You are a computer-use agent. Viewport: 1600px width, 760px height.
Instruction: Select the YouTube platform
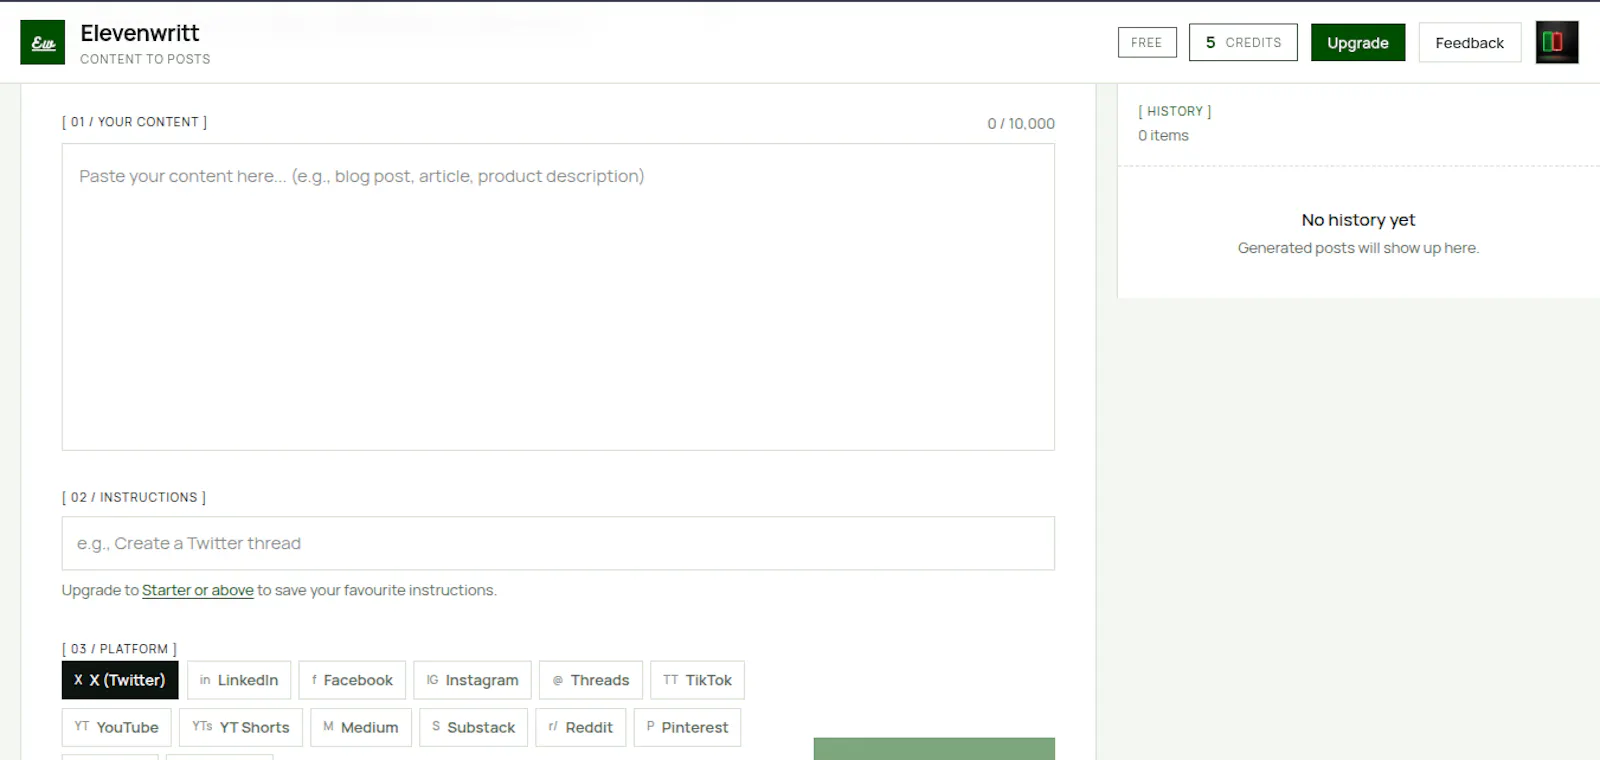(116, 727)
